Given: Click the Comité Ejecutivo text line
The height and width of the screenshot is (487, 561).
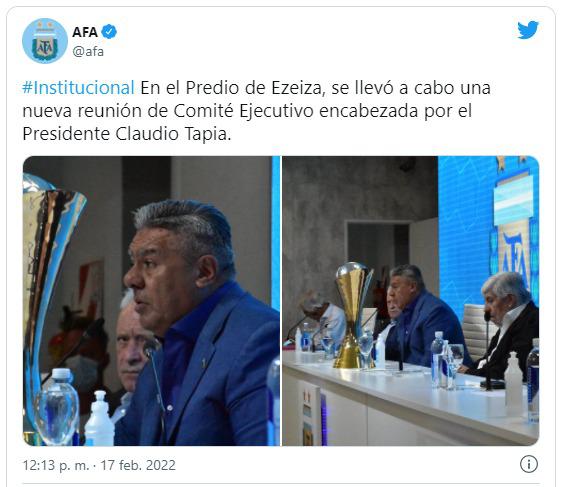Looking at the screenshot, I should (247, 111).
